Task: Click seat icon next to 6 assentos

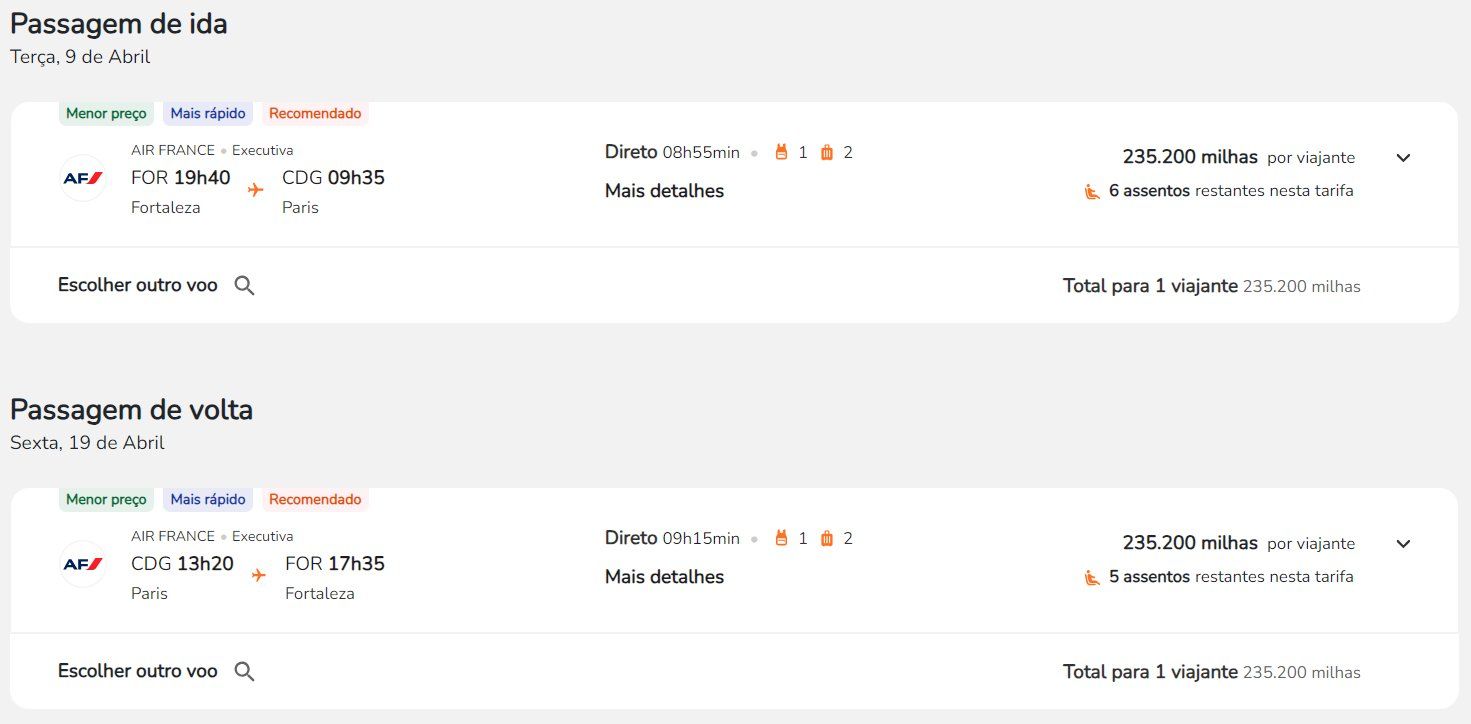Action: 1092,191
